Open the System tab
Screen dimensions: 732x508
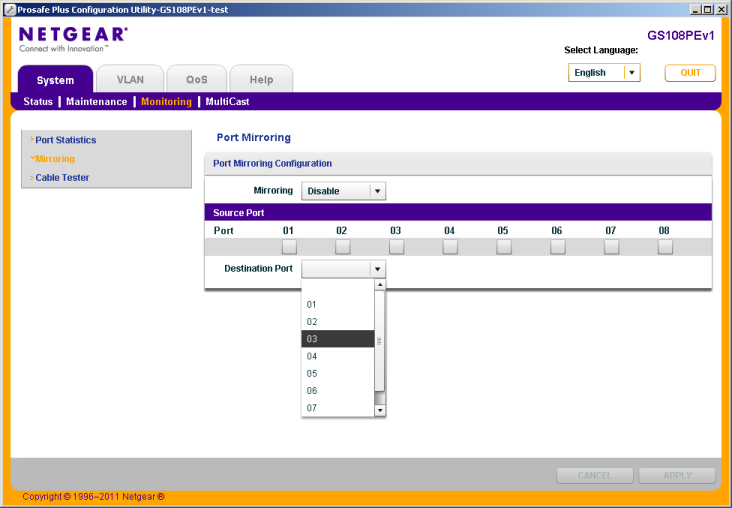pyautogui.click(x=55, y=79)
